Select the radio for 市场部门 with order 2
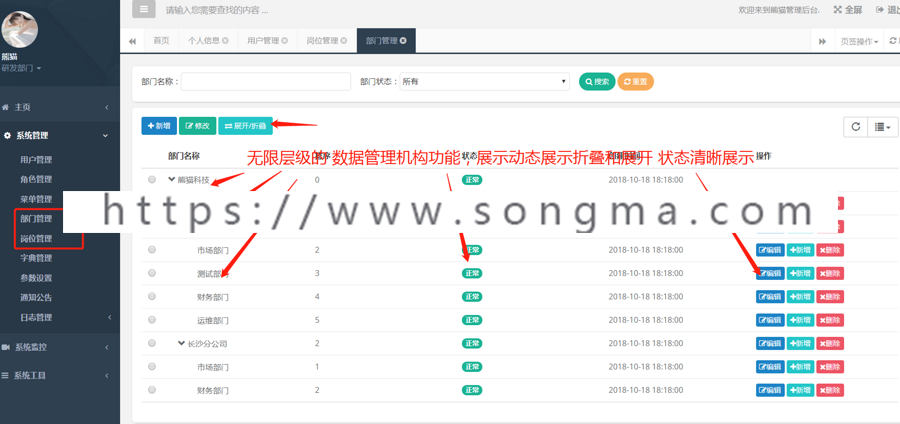This screenshot has height=424, width=900. click(152, 250)
